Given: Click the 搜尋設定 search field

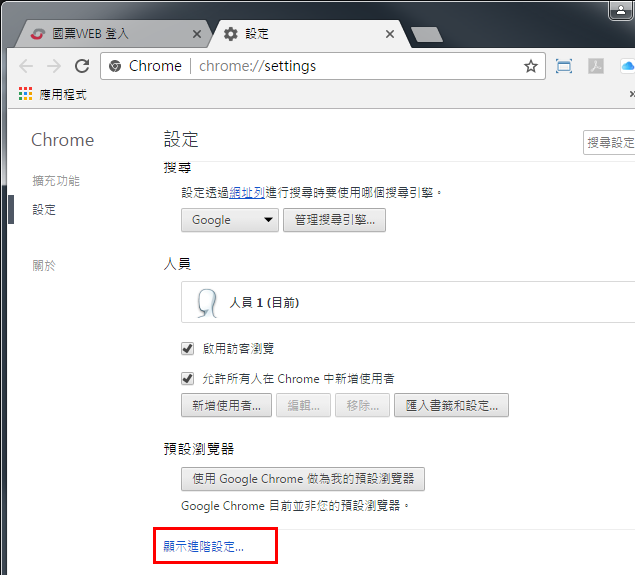Looking at the screenshot, I should (x=609, y=142).
